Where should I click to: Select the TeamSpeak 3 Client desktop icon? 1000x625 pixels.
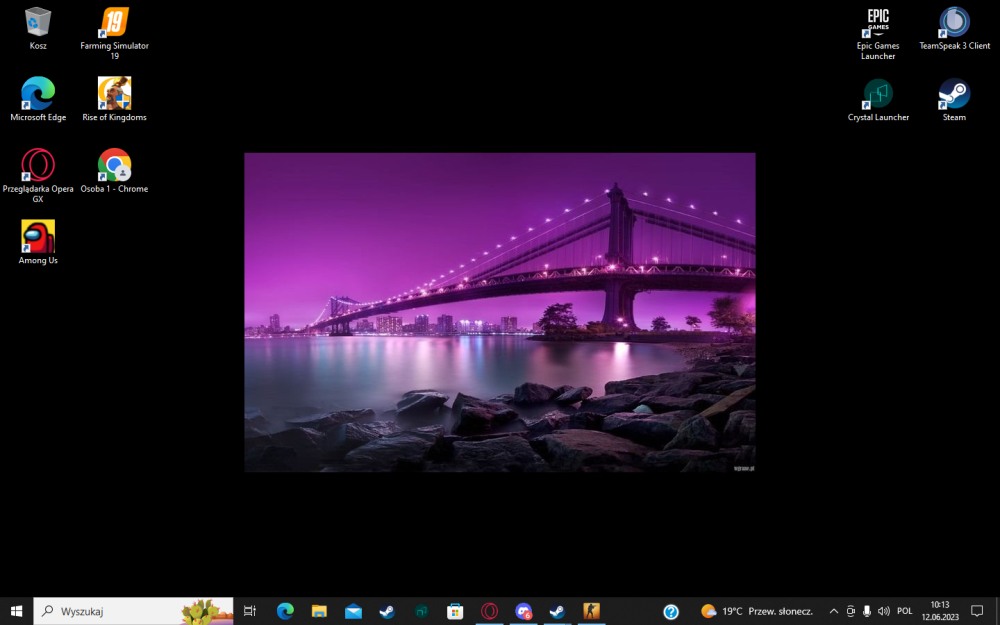click(954, 29)
